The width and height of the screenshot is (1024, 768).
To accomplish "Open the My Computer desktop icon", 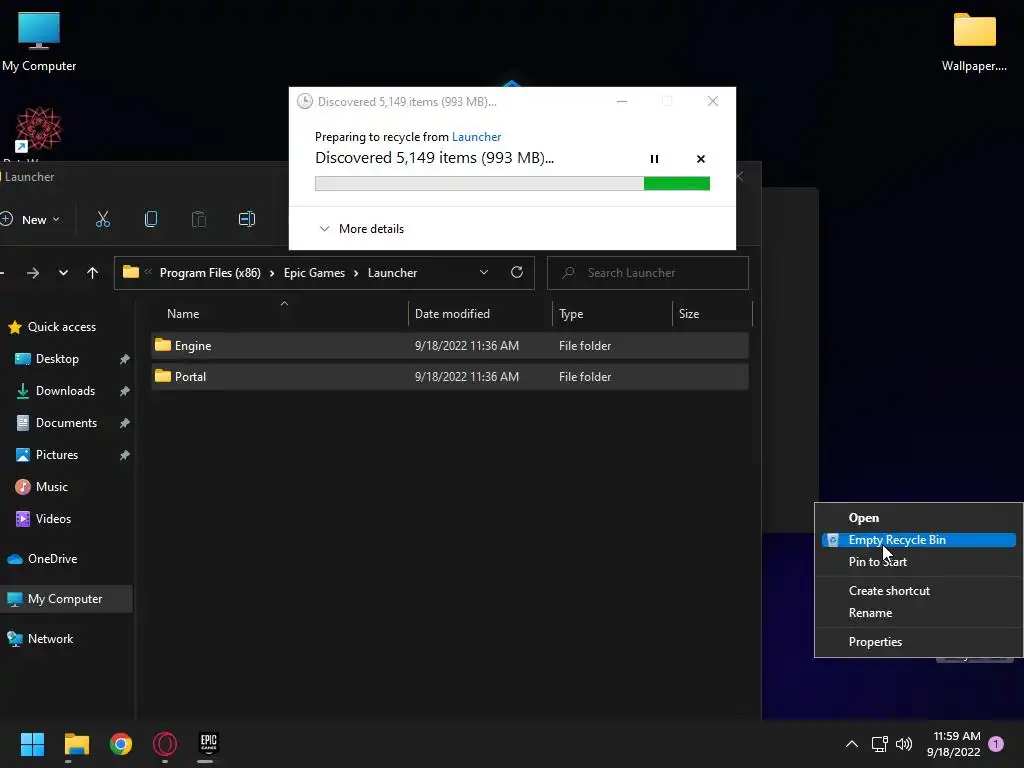I will coord(39,40).
